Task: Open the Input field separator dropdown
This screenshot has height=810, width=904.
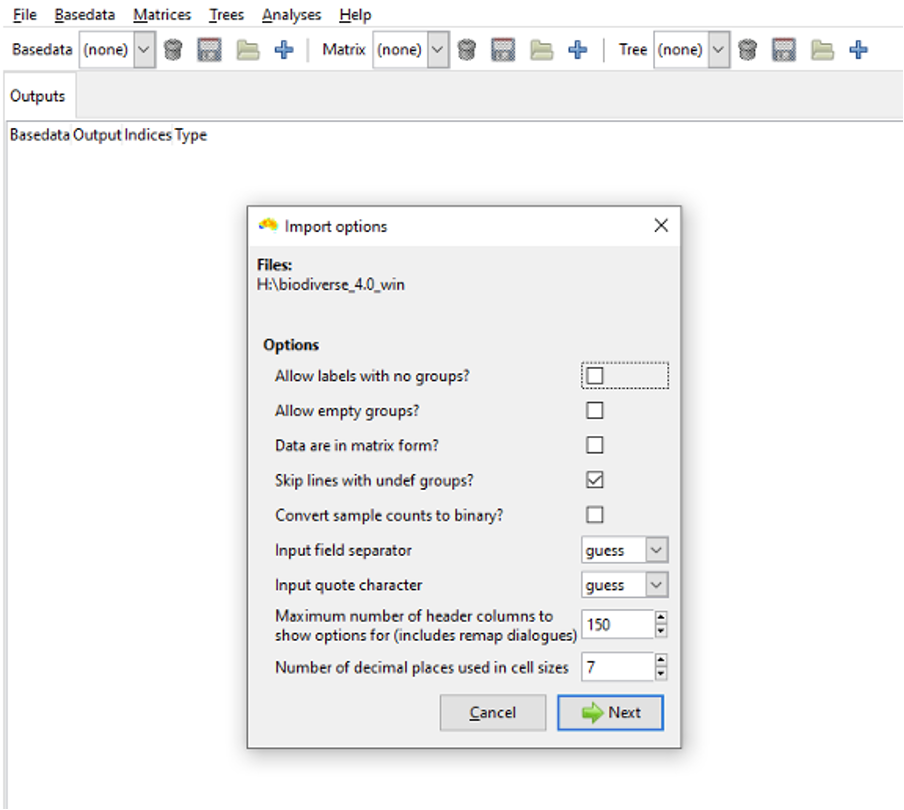Action: tap(625, 550)
